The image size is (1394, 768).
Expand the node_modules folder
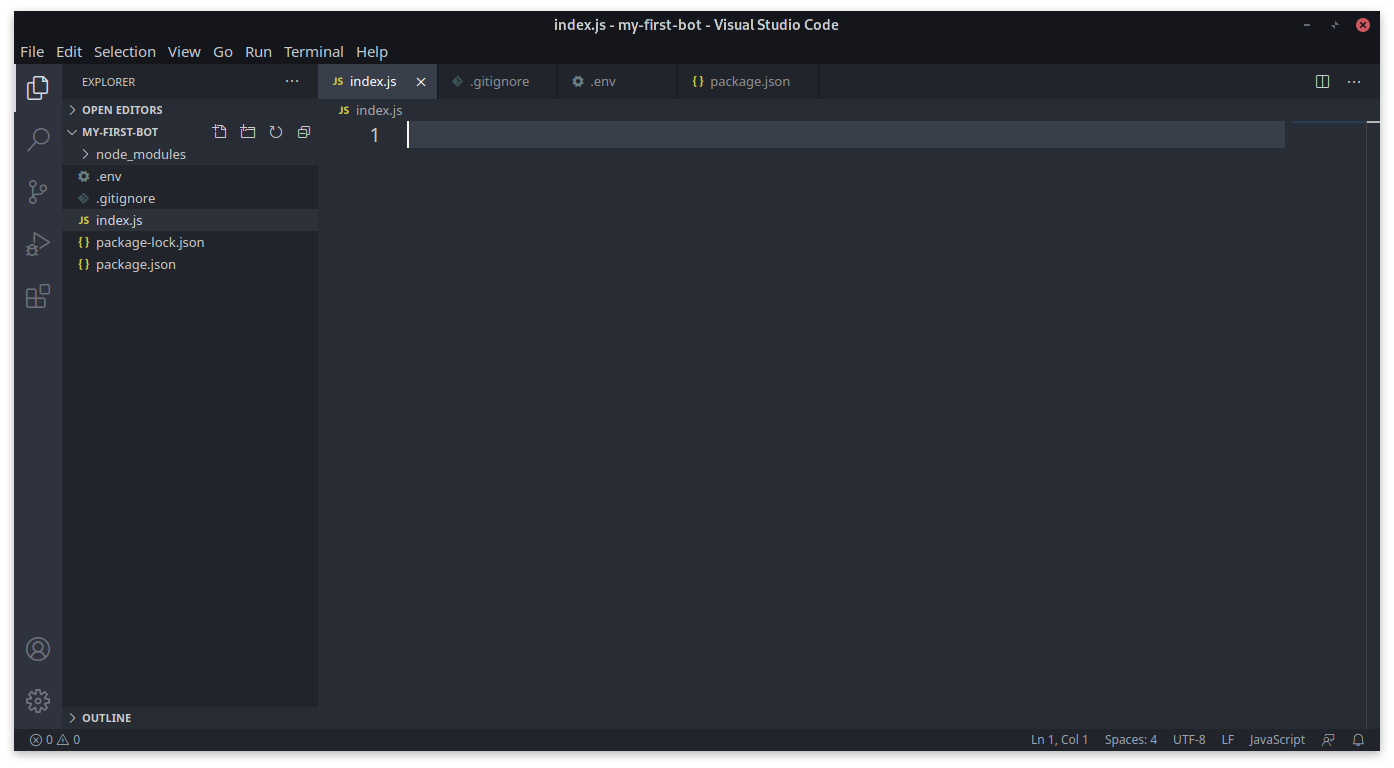(x=190, y=154)
